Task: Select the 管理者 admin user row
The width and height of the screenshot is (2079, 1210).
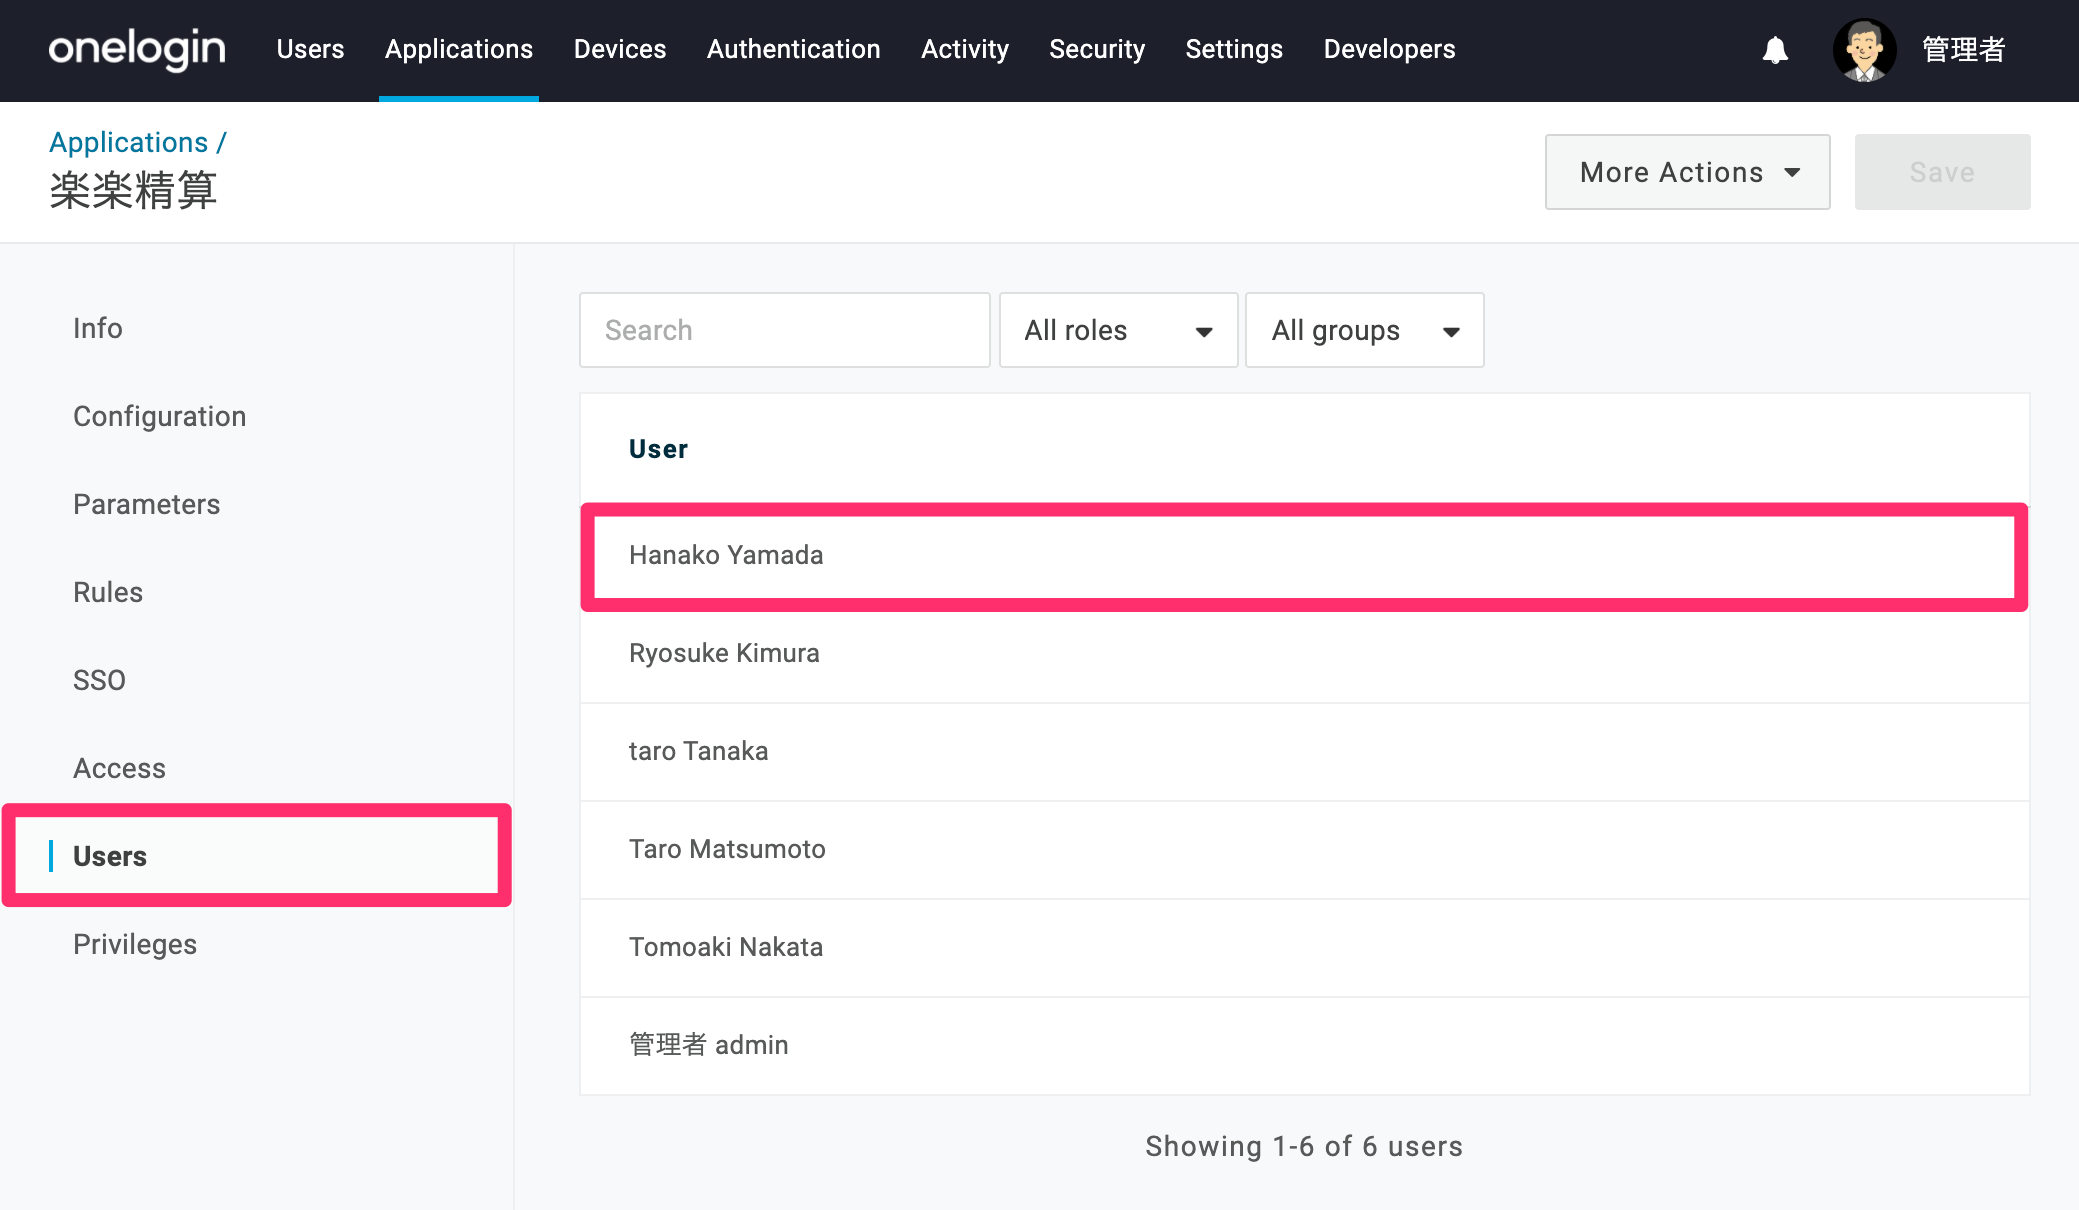Action: tap(1305, 1045)
